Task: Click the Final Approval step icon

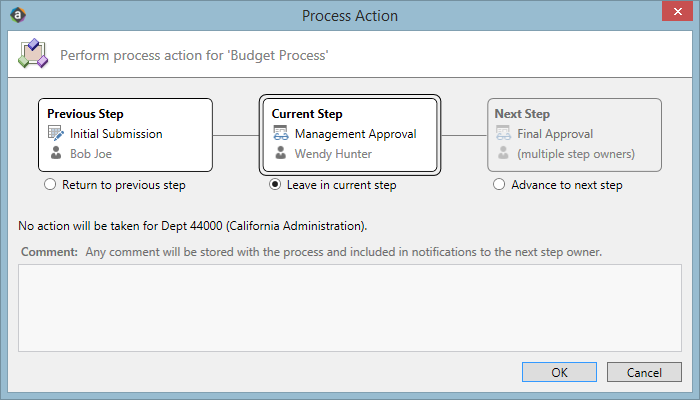Action: [504, 133]
